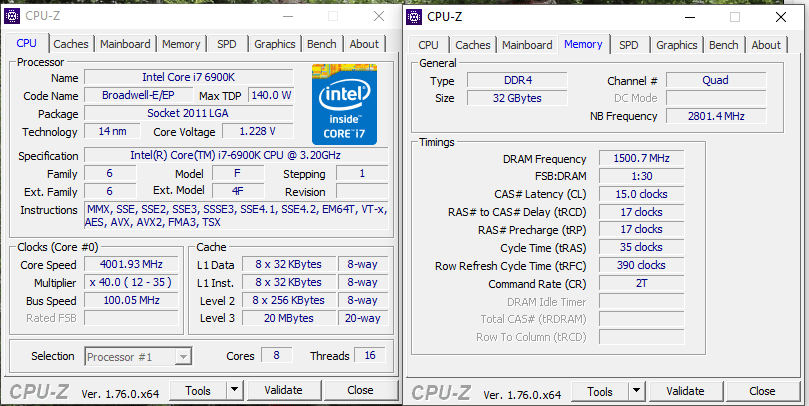The width and height of the screenshot is (809, 406).
Task: Click the Intel Core i7 6900K name field
Action: point(189,77)
